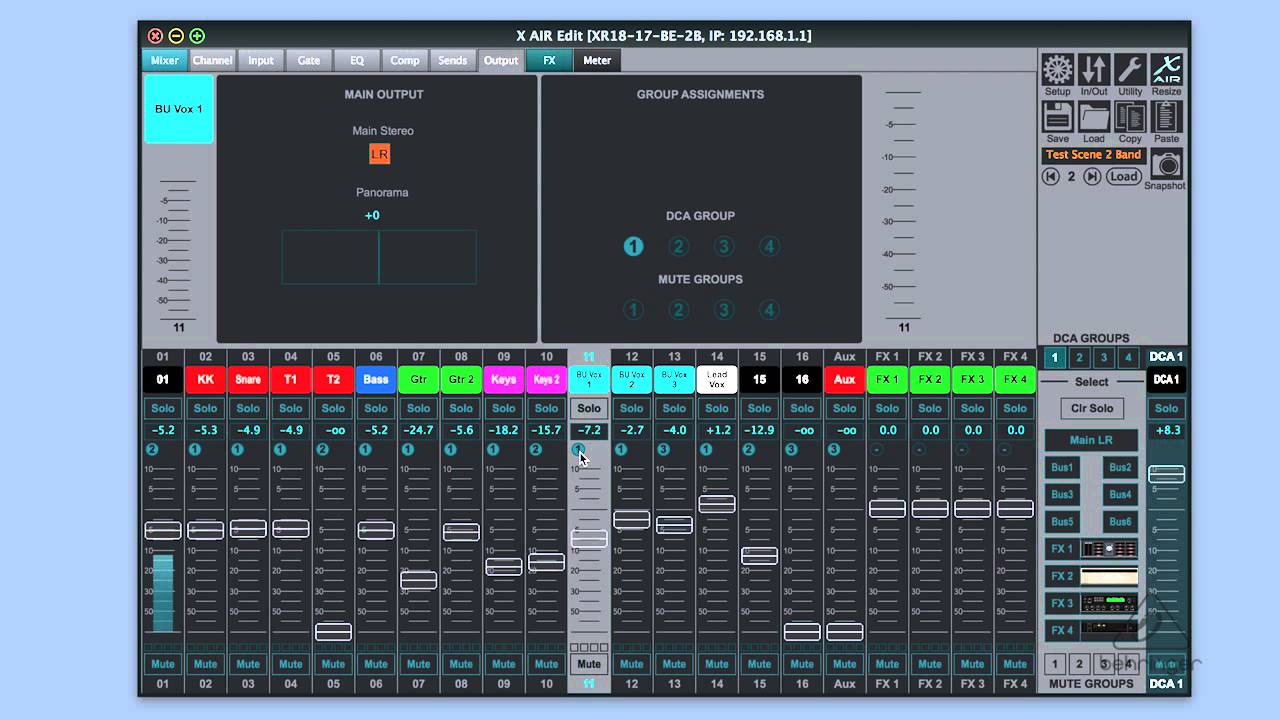Open the EQ tab
The height and width of the screenshot is (720, 1280).
357,61
